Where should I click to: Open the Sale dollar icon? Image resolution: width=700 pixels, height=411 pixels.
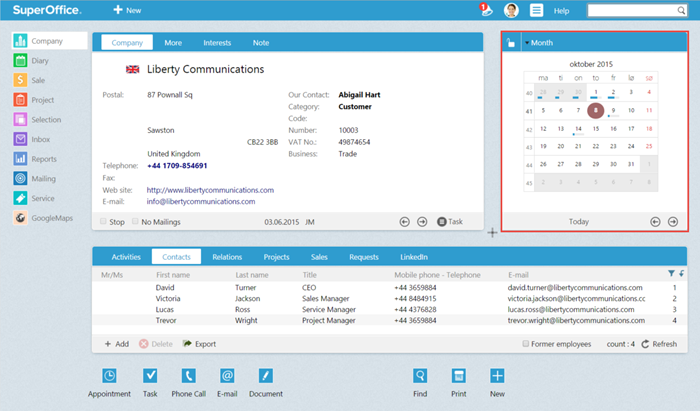[20, 80]
